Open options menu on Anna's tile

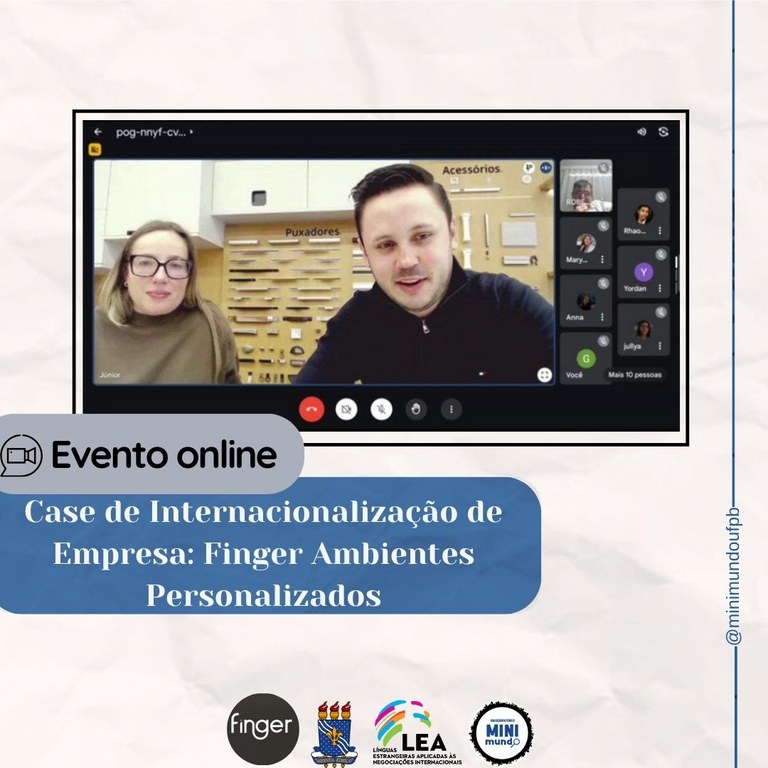(x=602, y=316)
